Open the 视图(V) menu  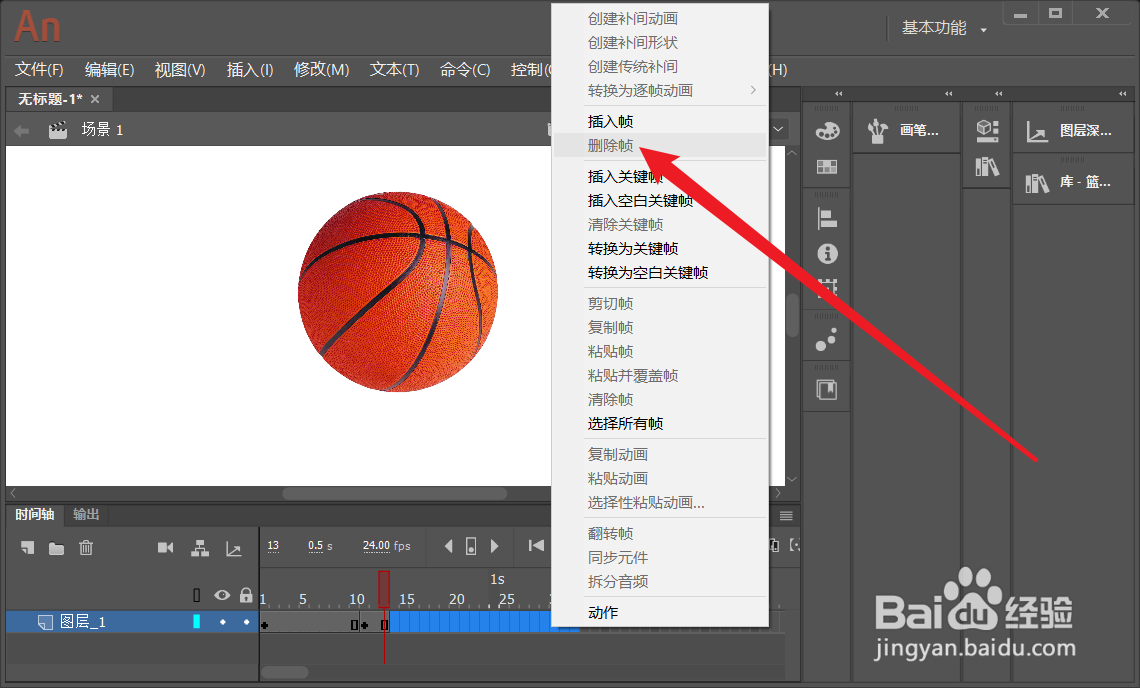(180, 70)
